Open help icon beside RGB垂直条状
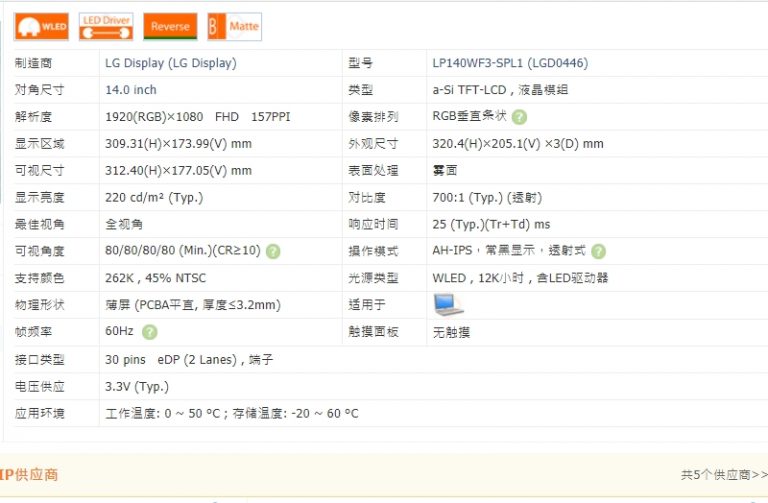The height and width of the screenshot is (503, 768). click(519, 117)
